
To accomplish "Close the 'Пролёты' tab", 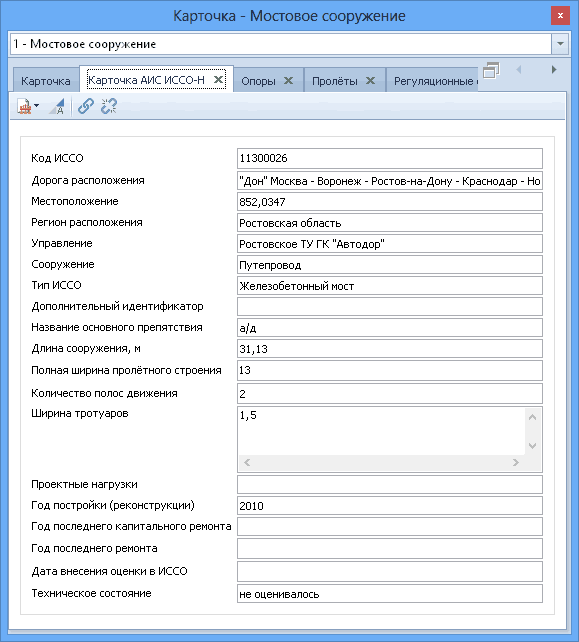I will coord(370,81).
